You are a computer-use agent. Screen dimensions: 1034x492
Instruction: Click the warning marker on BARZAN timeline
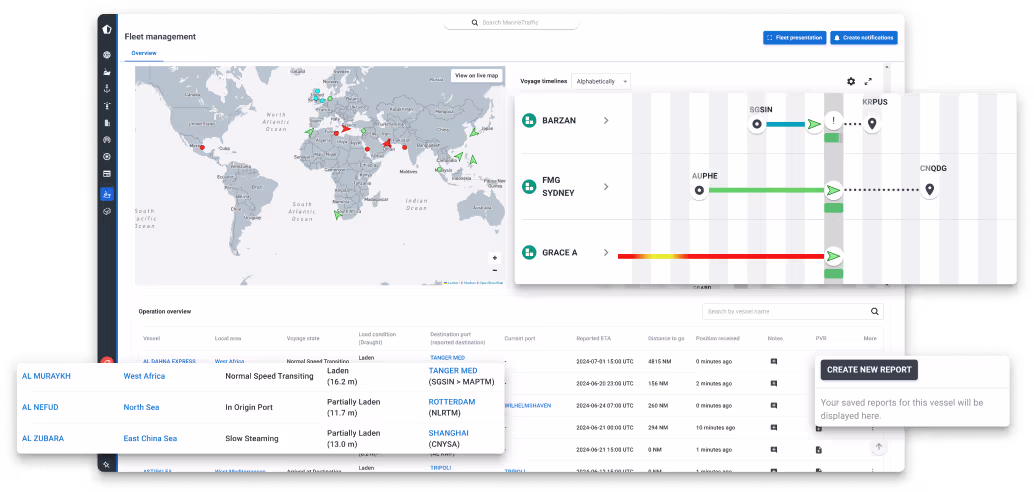coord(834,121)
